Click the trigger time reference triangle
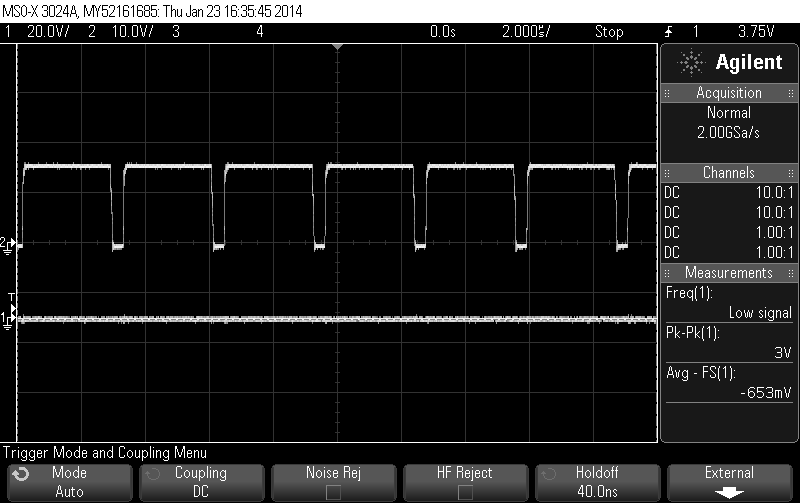This screenshot has height=503, width=800. pyautogui.click(x=337, y=47)
